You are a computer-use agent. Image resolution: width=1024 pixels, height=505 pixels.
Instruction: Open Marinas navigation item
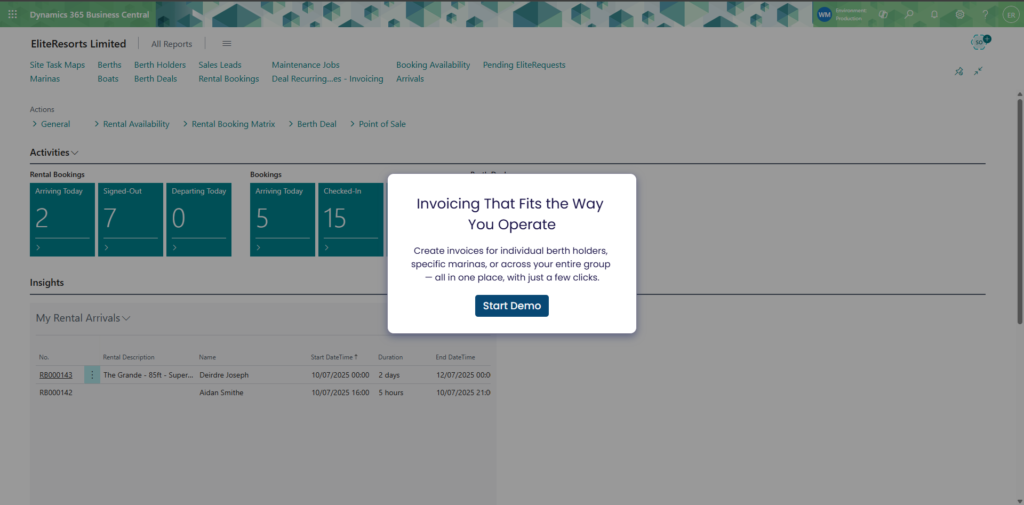(45, 78)
